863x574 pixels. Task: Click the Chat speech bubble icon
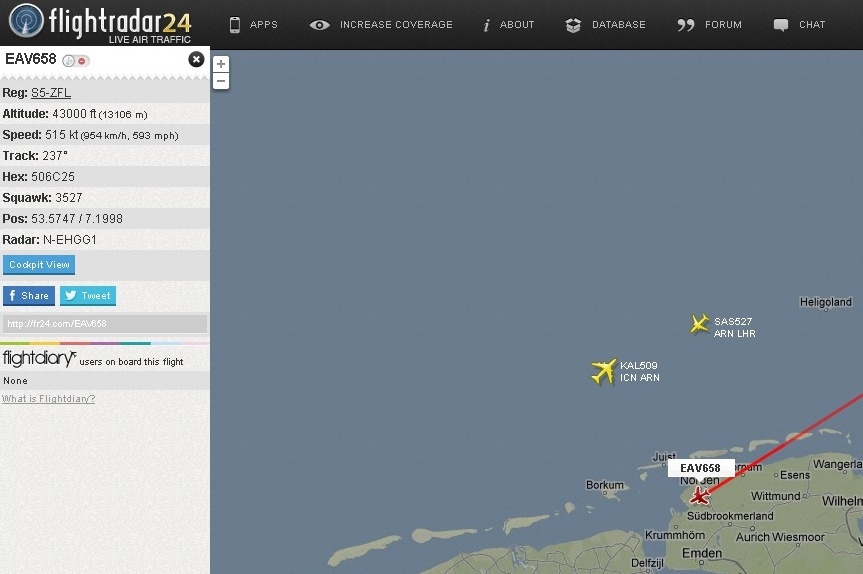click(780, 25)
